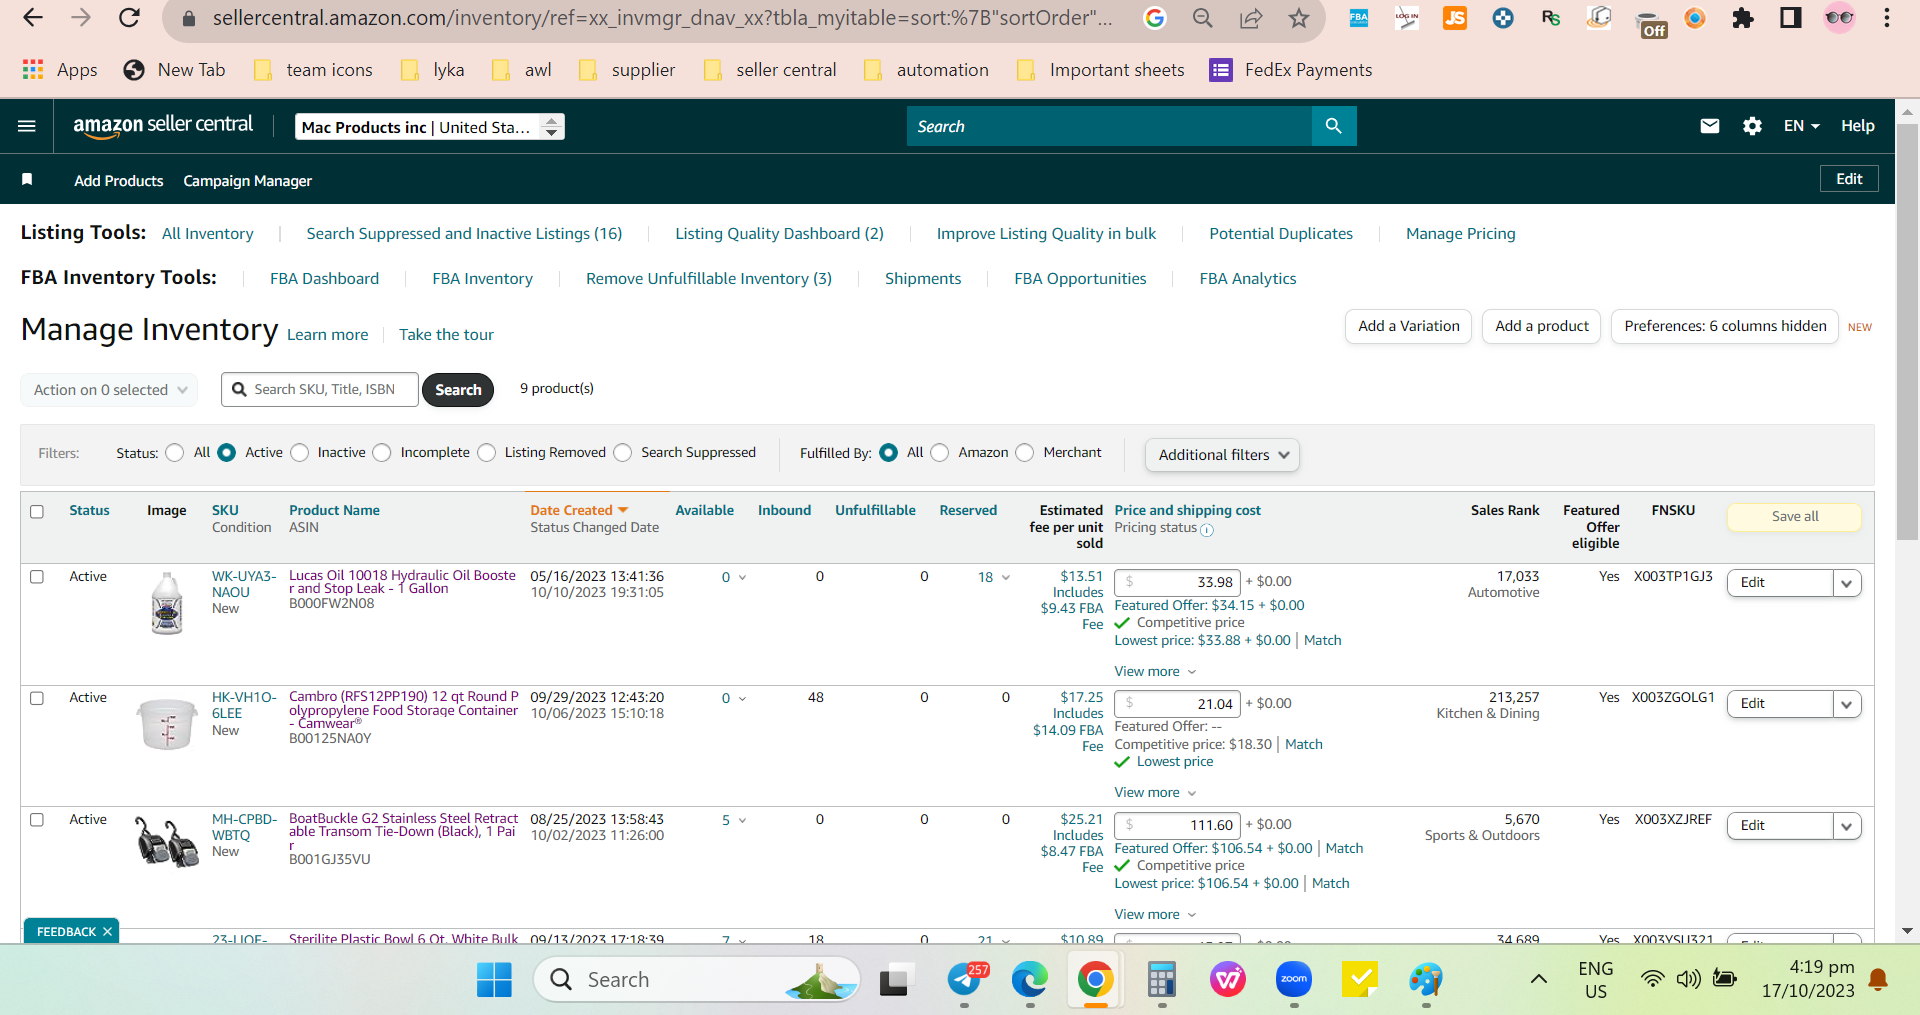
Task: Open Microsoft Edge from the taskbar
Action: coord(1029,980)
